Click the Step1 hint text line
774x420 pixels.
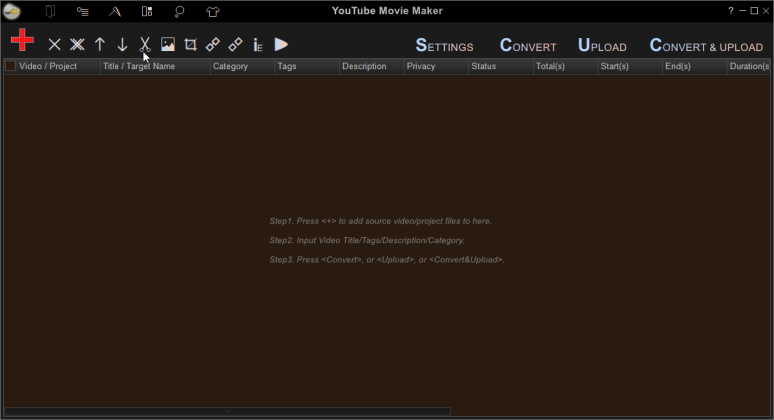click(x=381, y=221)
